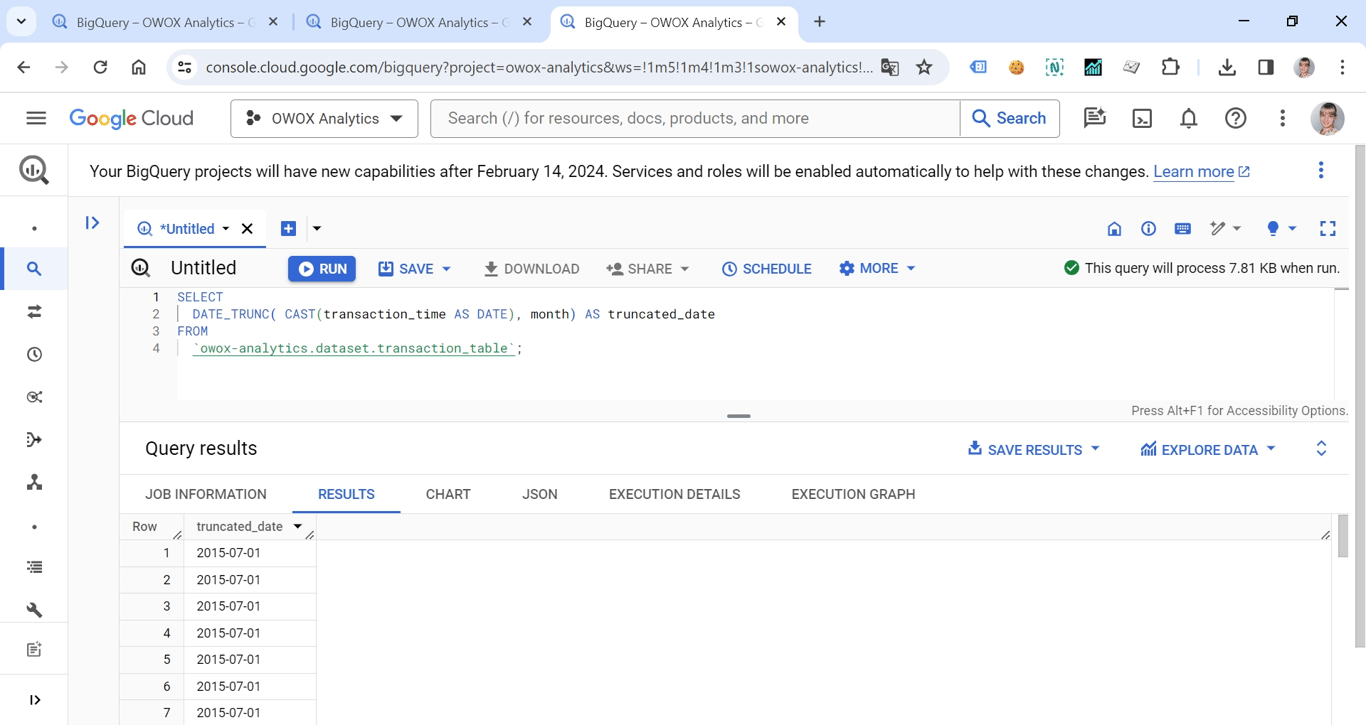Click the row 1 date cell 2015-07-01
This screenshot has height=725, width=1366.
point(250,553)
